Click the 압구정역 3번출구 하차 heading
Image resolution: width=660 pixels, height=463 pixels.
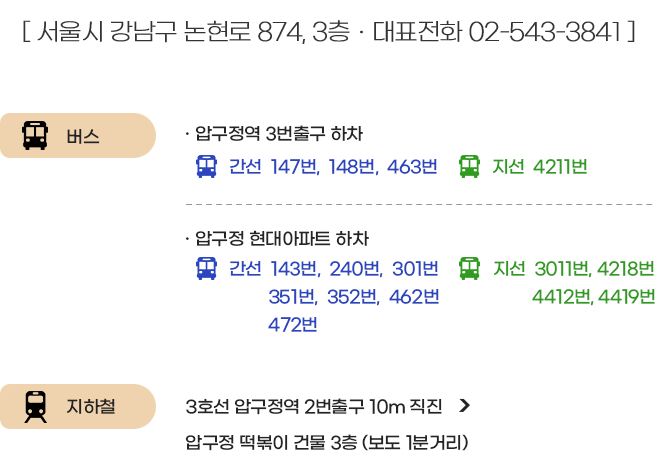[x=278, y=134]
